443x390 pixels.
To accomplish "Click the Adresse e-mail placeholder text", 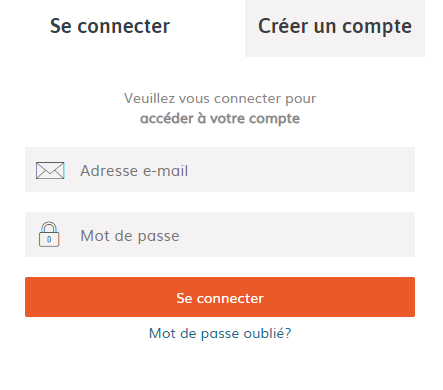I will pyautogui.click(x=134, y=171).
